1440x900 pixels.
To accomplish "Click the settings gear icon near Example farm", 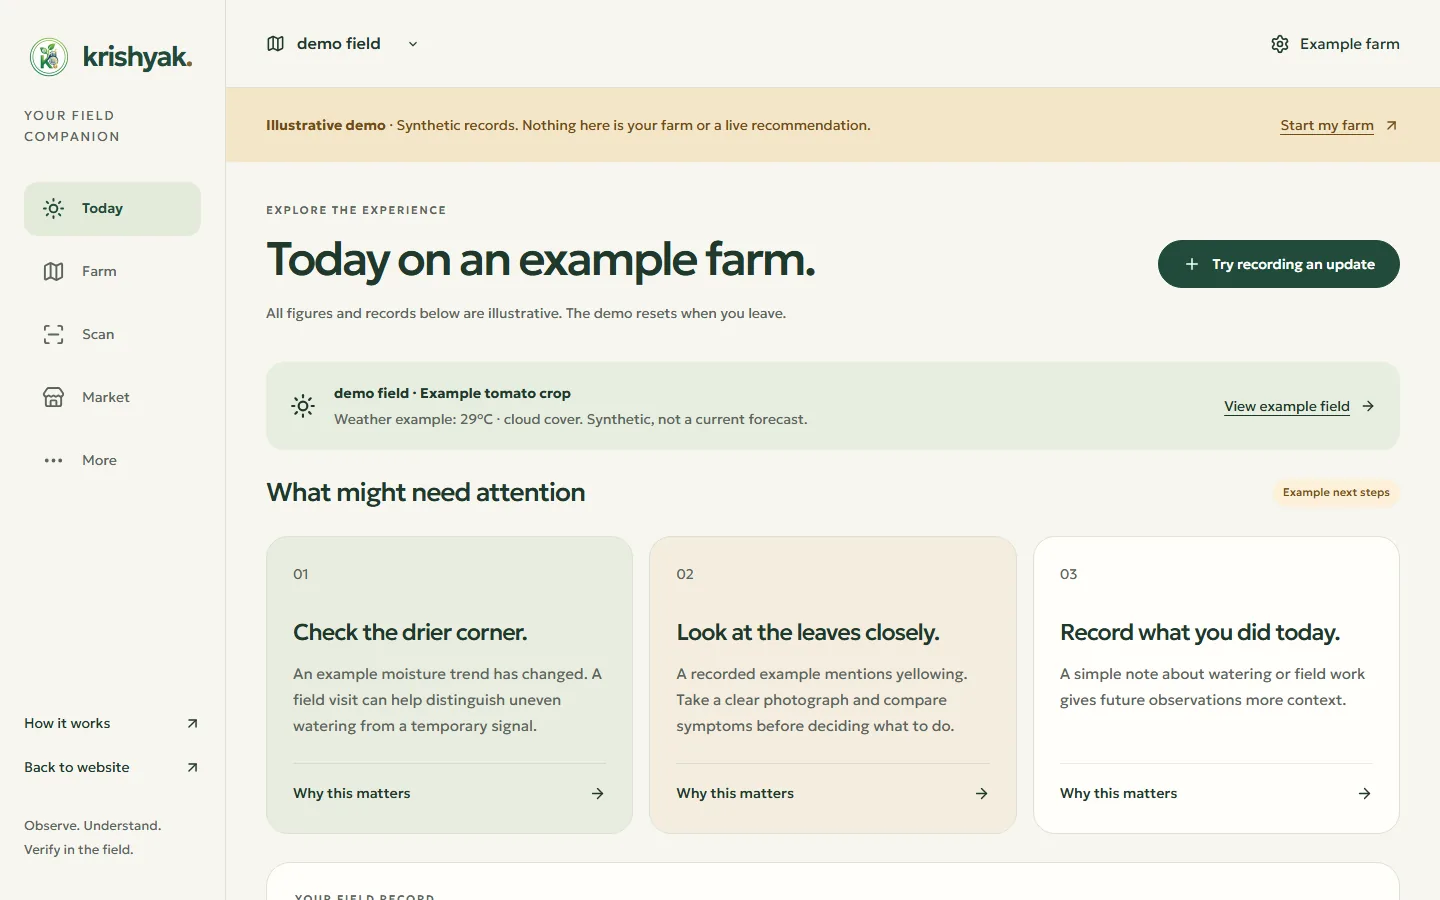I will [x=1280, y=44].
